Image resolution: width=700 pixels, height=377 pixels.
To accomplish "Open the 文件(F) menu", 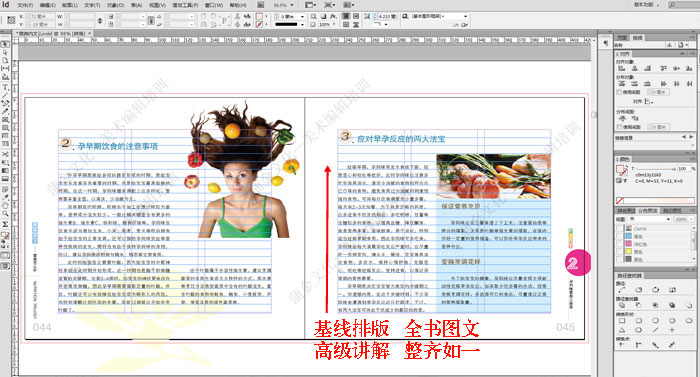I will 25,5.
